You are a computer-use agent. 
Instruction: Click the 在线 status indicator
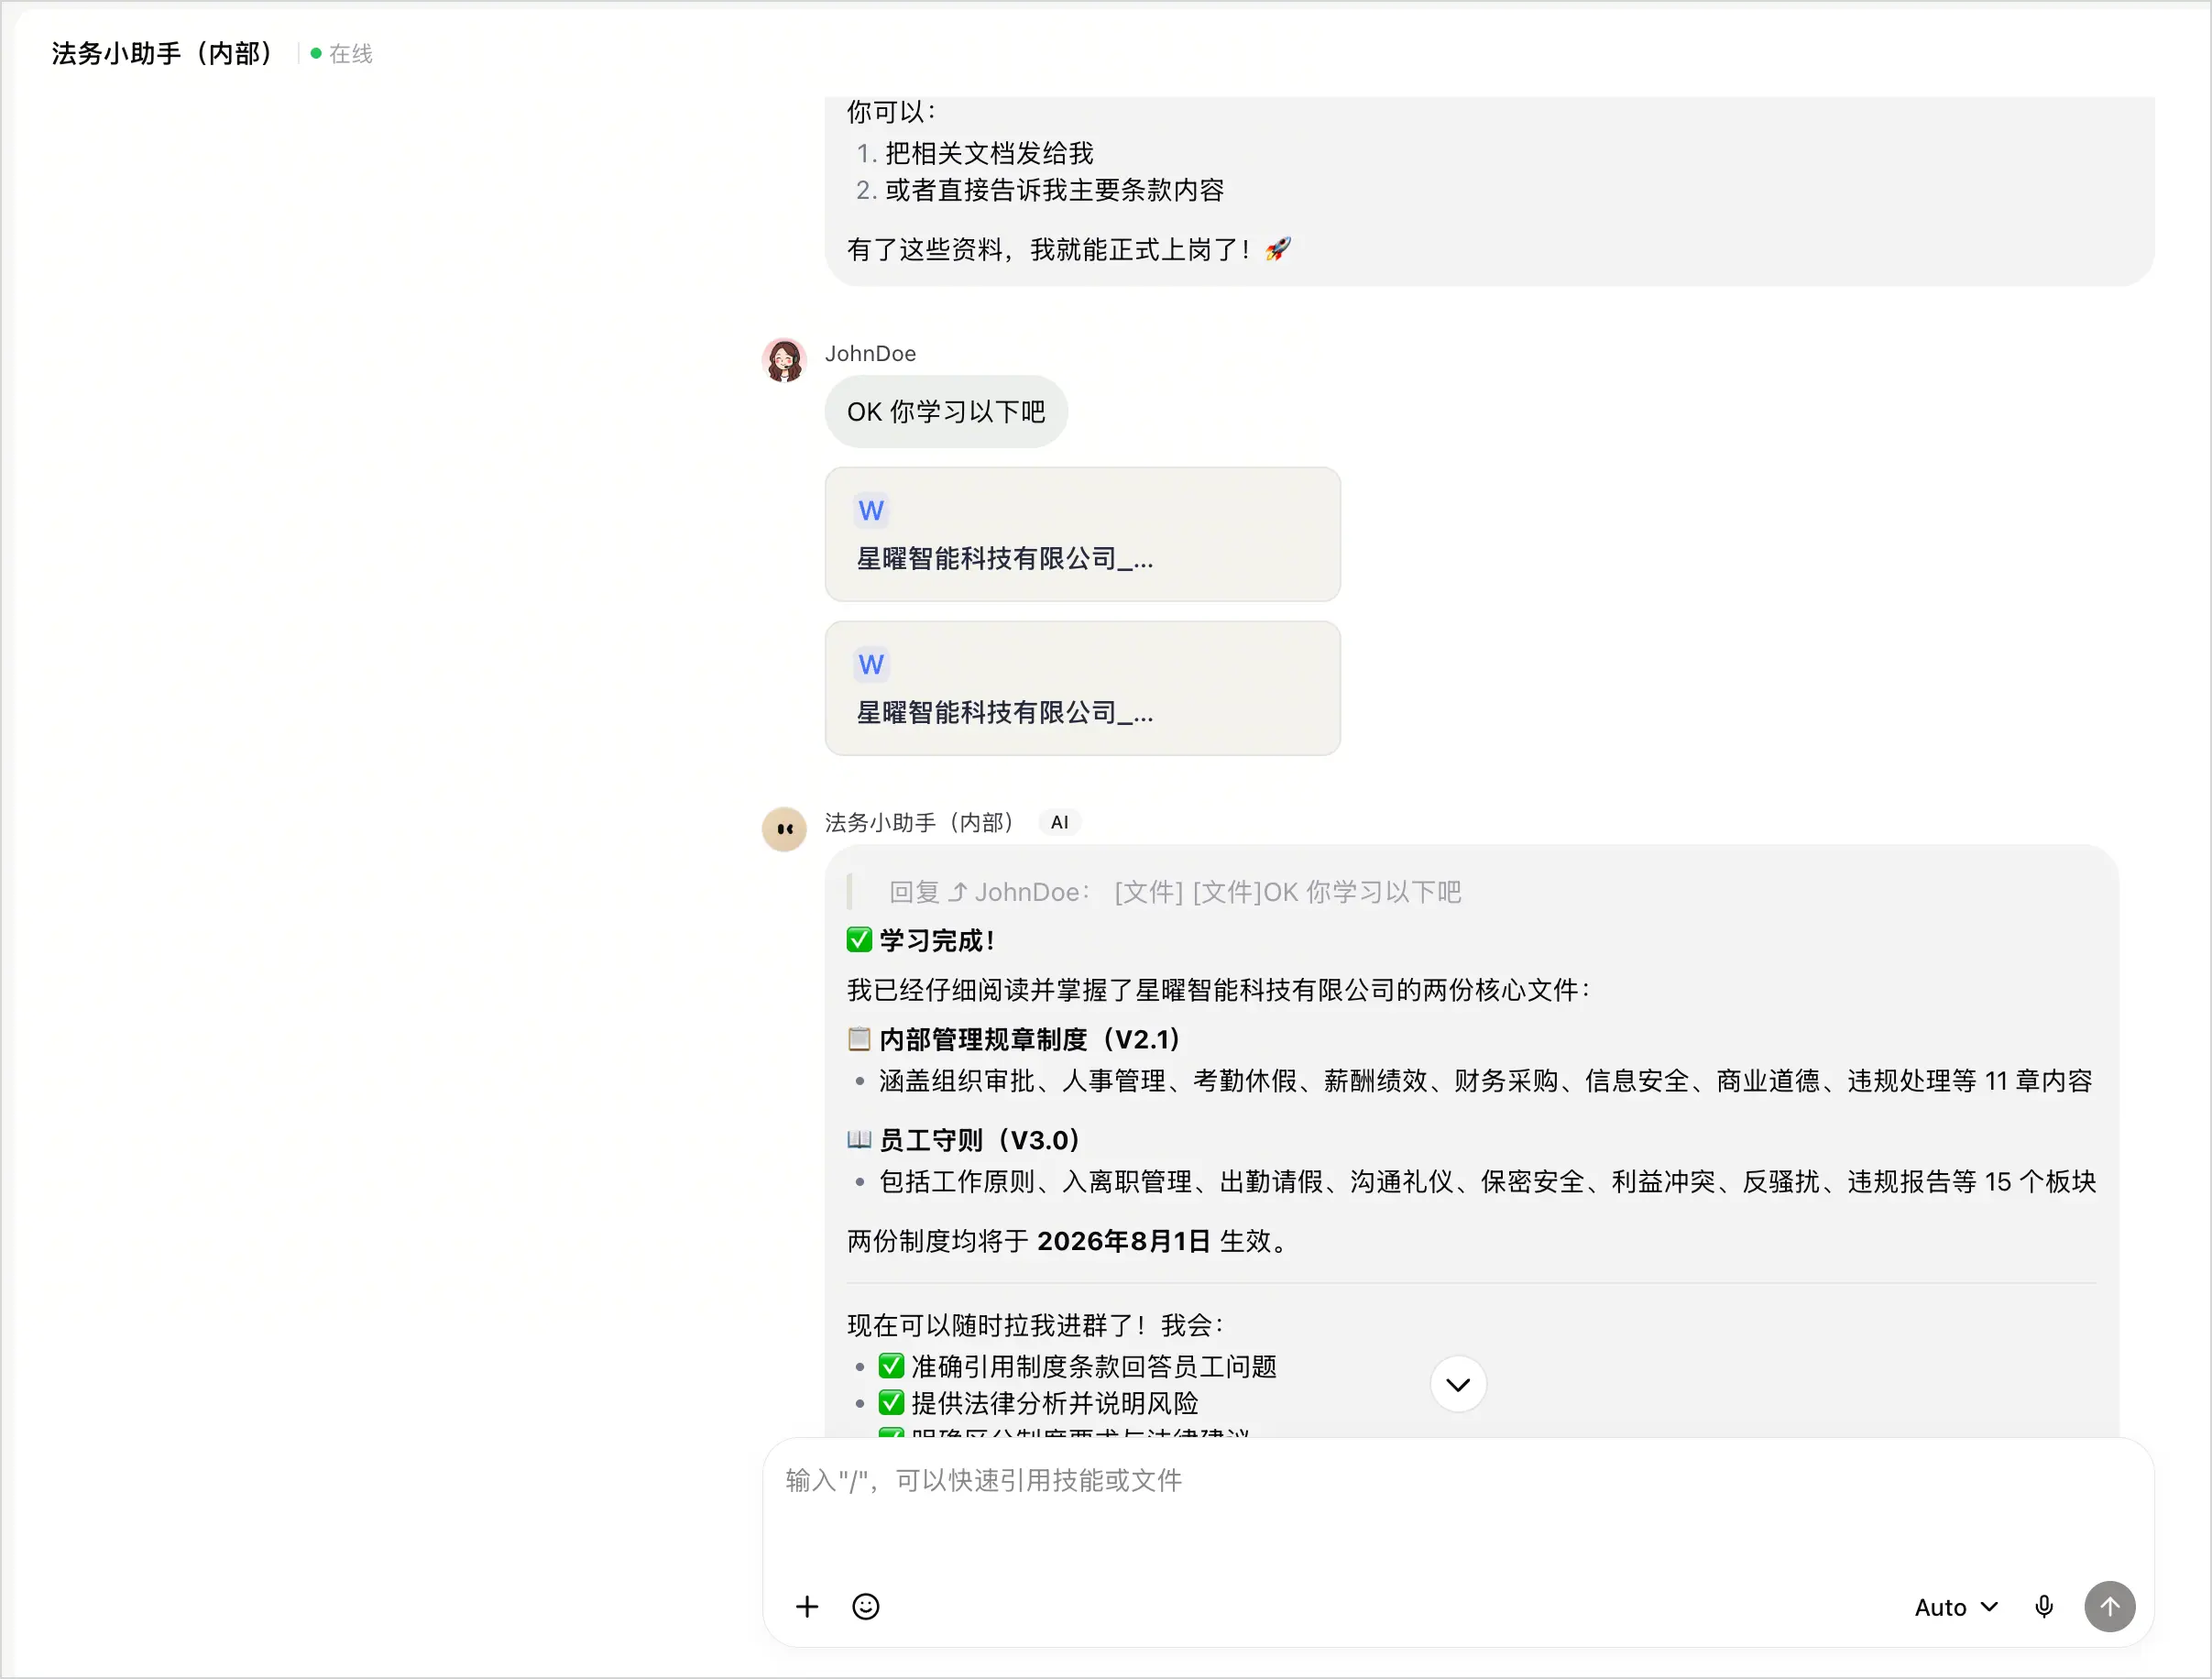point(341,53)
